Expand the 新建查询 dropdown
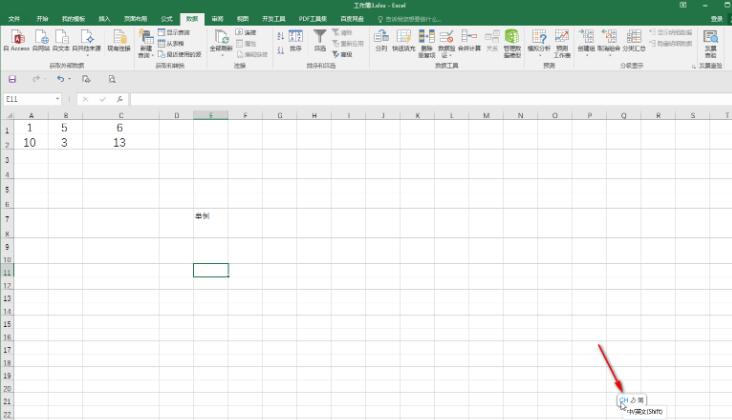The height and width of the screenshot is (420, 732). (x=152, y=56)
